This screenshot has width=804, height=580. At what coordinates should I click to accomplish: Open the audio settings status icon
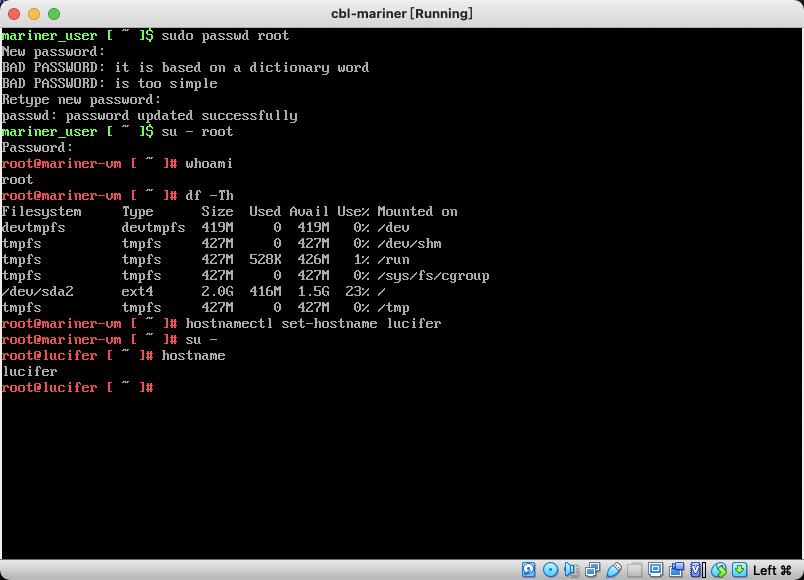pos(571,570)
